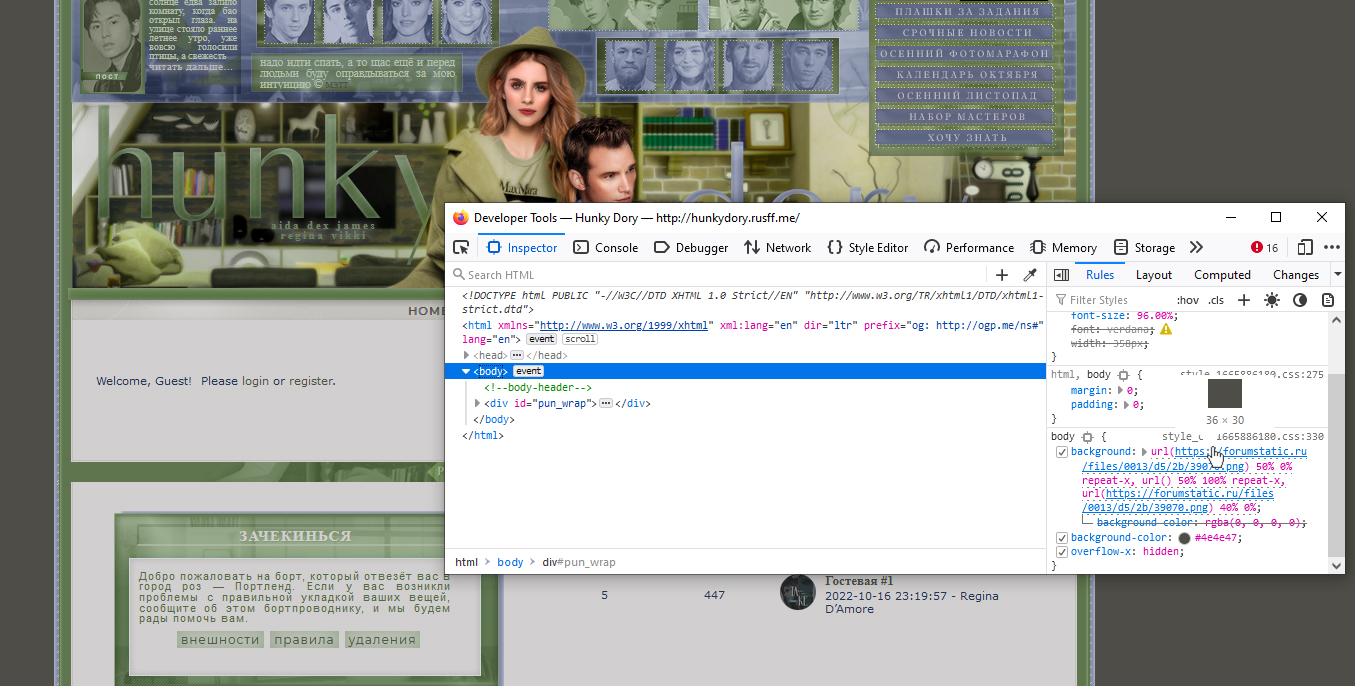Create a new node with plus icon
1355x686 pixels.
[x=1002, y=275]
